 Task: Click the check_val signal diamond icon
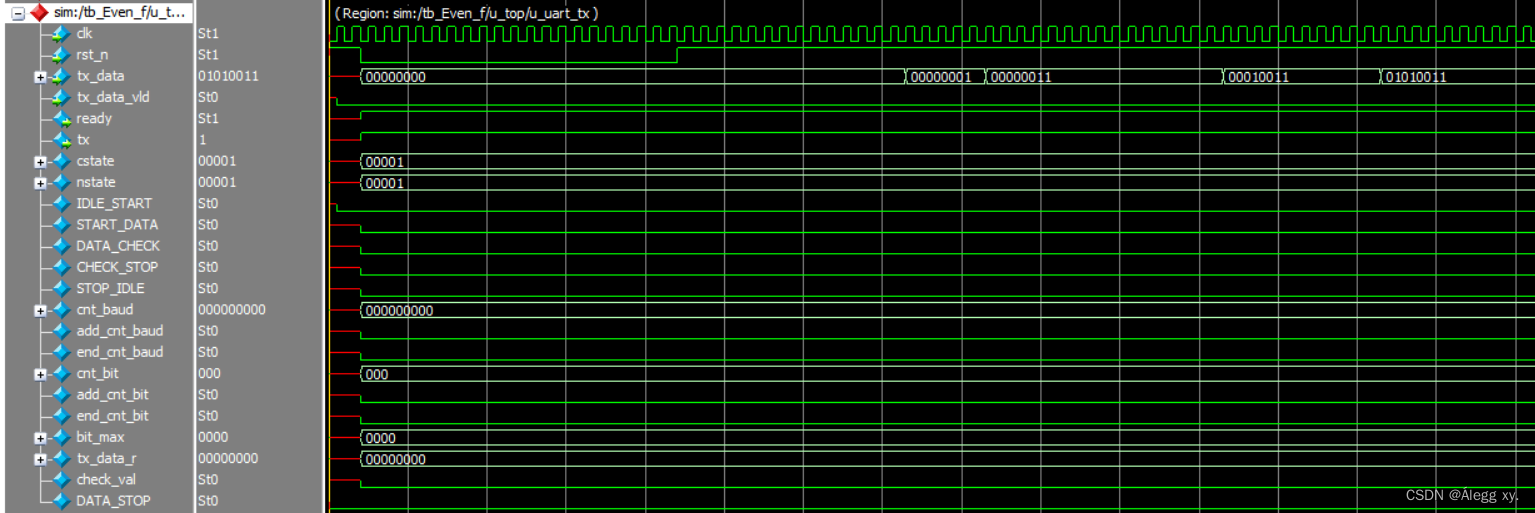click(x=61, y=480)
